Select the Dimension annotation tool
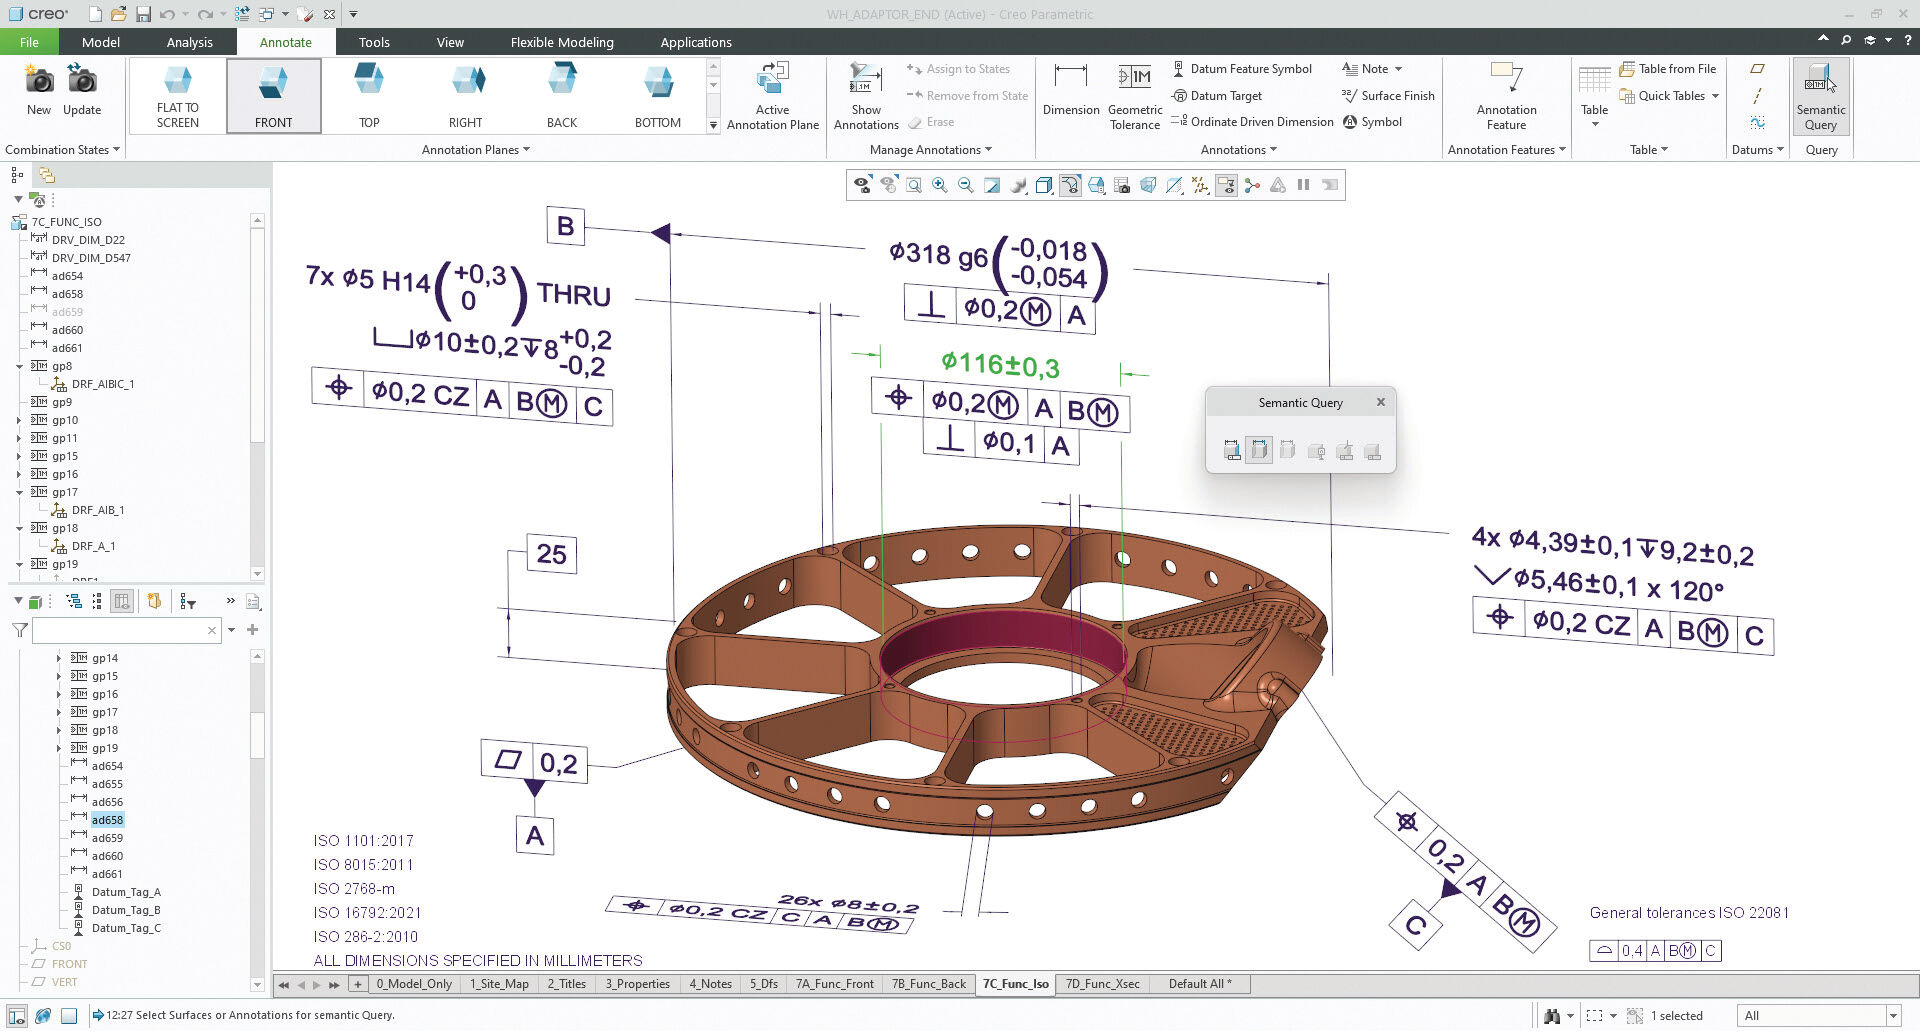1920x1032 pixels. (x=1070, y=95)
